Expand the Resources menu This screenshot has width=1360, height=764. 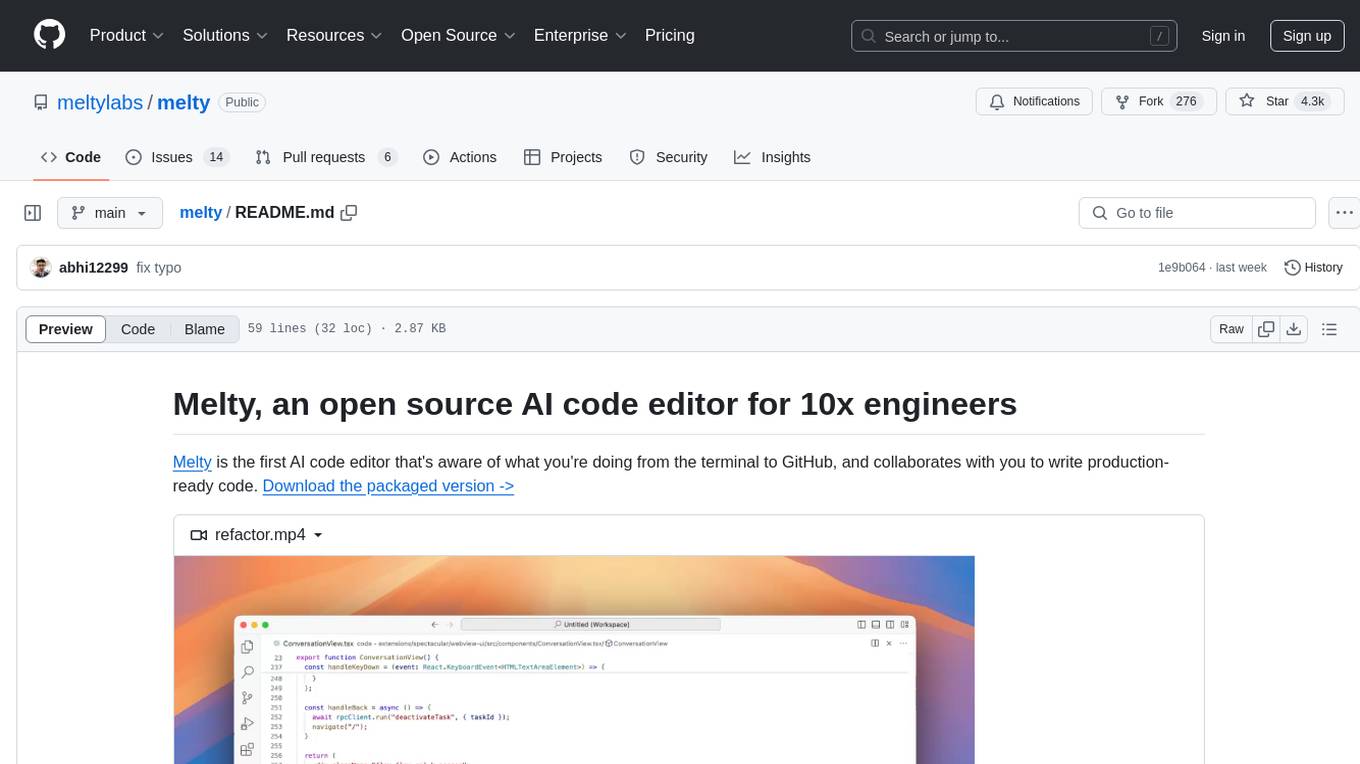pos(334,35)
